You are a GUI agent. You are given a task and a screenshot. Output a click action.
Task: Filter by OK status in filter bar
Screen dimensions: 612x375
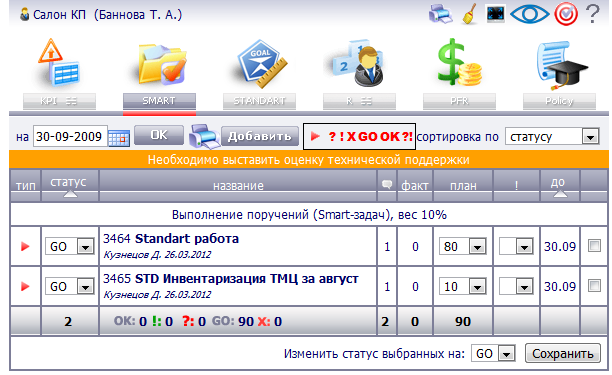pos(390,137)
